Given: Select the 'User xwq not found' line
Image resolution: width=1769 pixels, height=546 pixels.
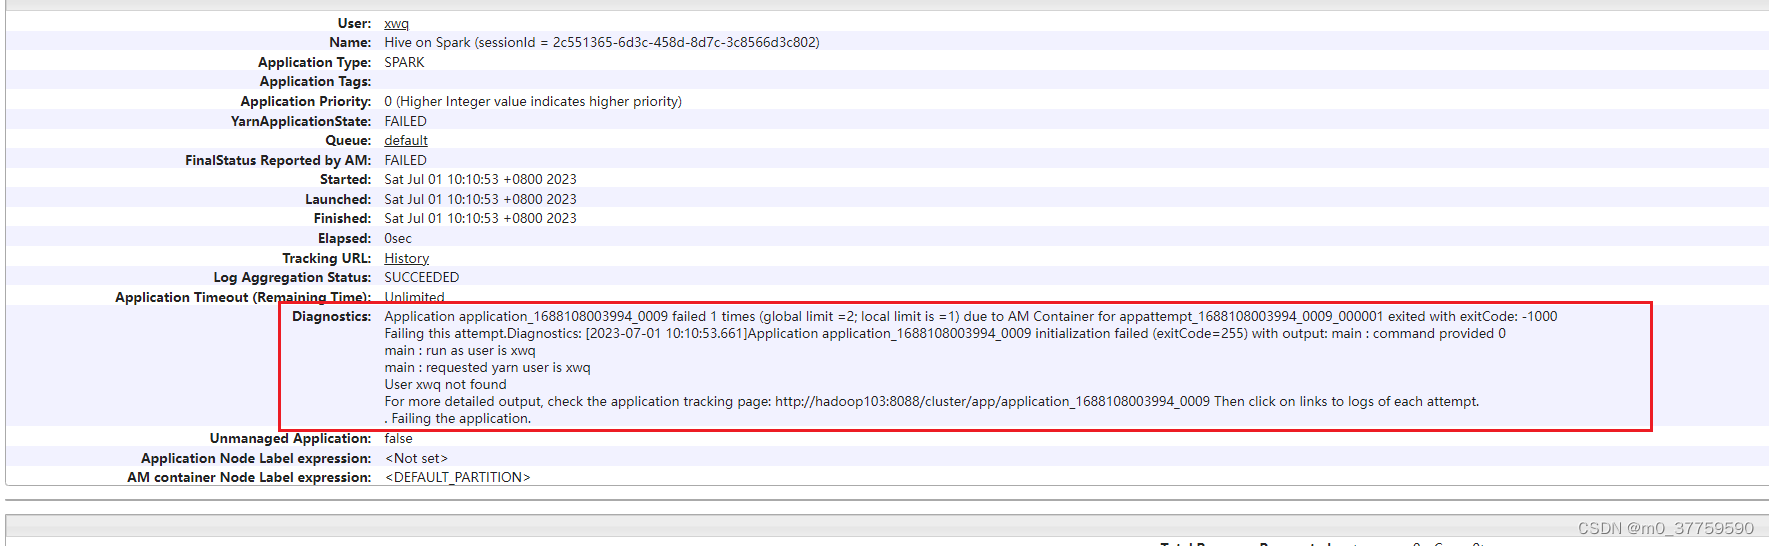Looking at the screenshot, I should pos(445,385).
